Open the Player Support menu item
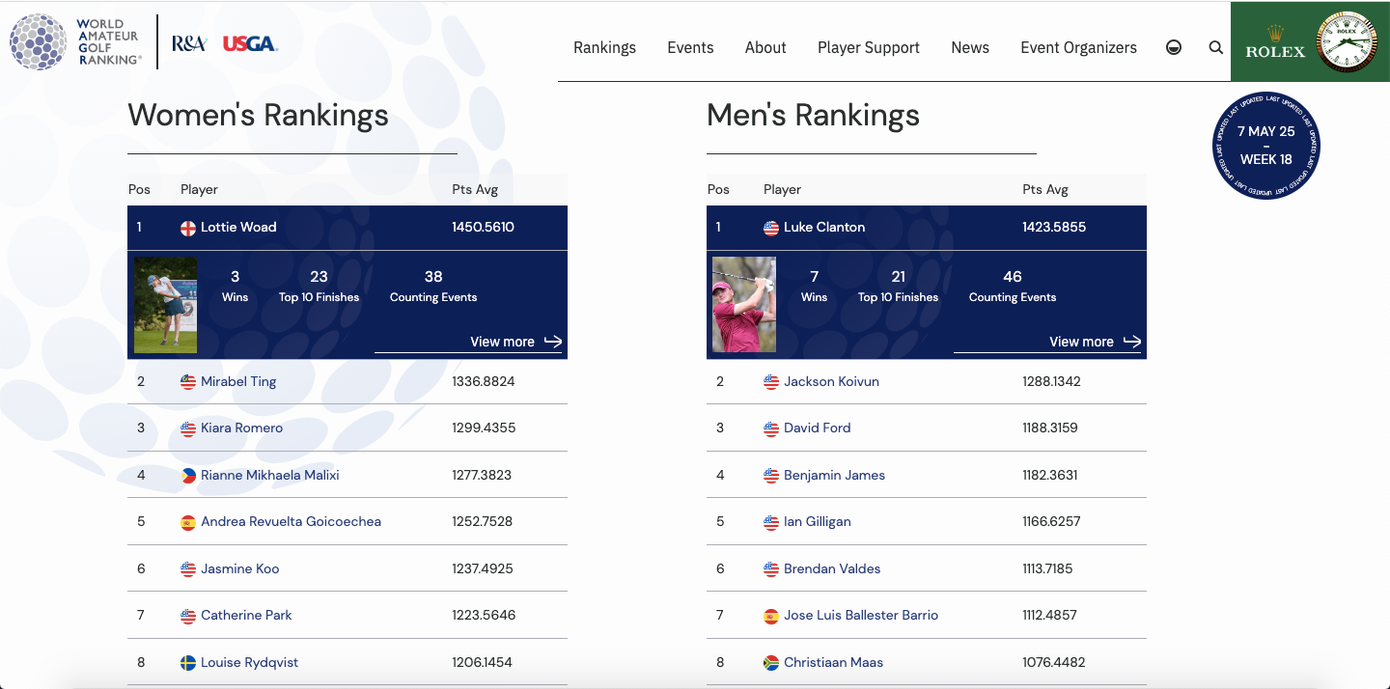Viewport: 1390px width, 689px height. (868, 47)
